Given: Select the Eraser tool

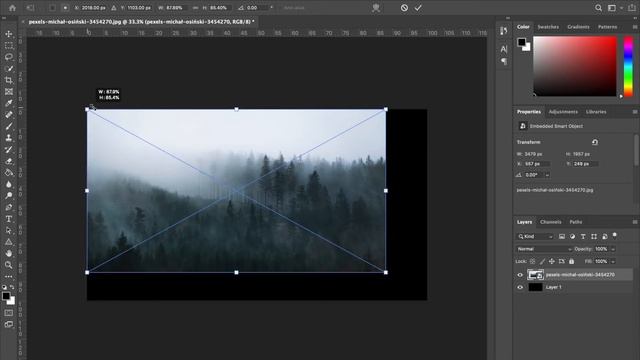Looking at the screenshot, I should pos(9,161).
